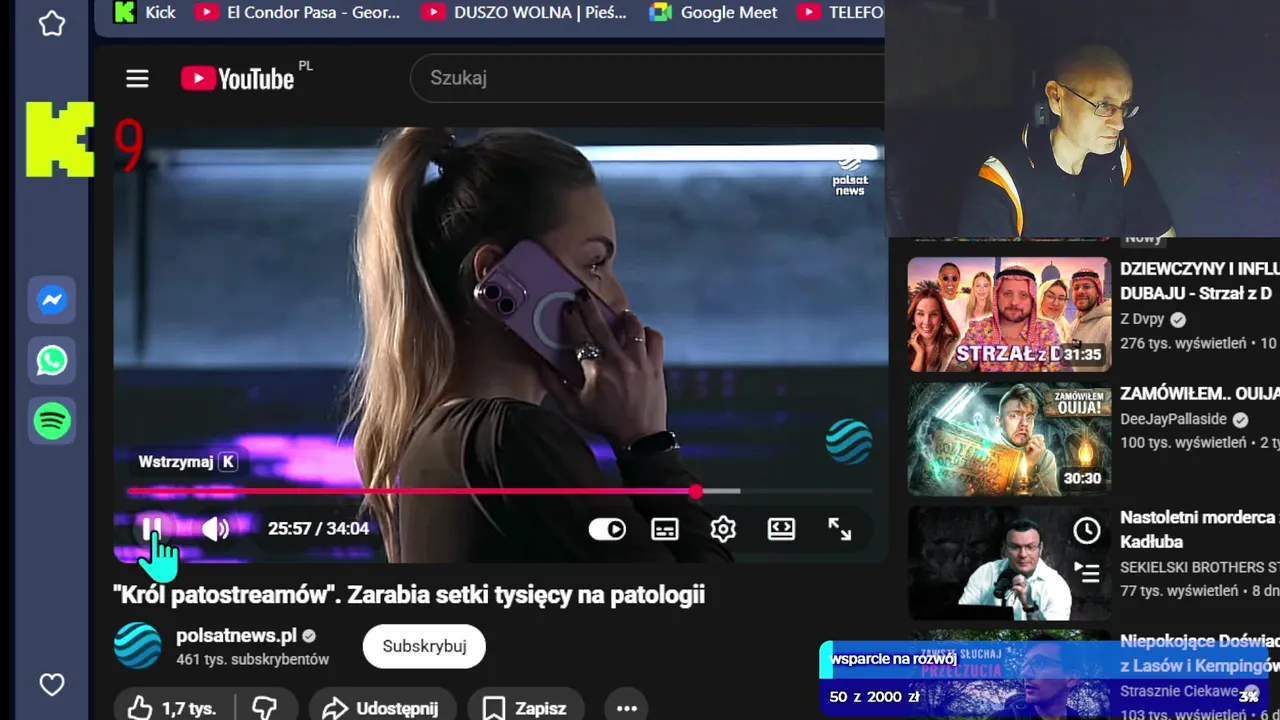Mute the video volume speaker icon
This screenshot has width=1280, height=720.
point(215,529)
